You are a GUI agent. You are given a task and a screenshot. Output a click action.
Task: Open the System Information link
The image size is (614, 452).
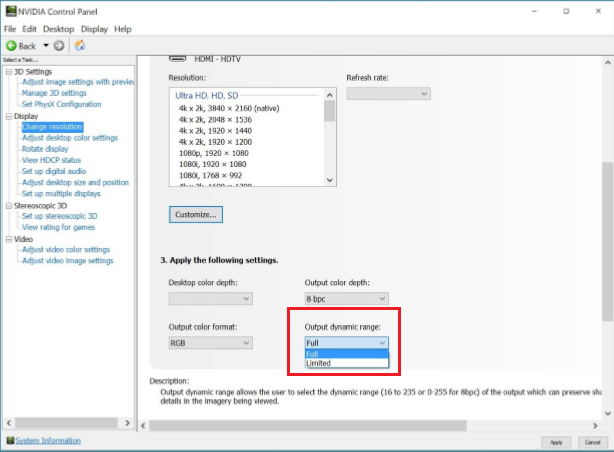(x=48, y=441)
